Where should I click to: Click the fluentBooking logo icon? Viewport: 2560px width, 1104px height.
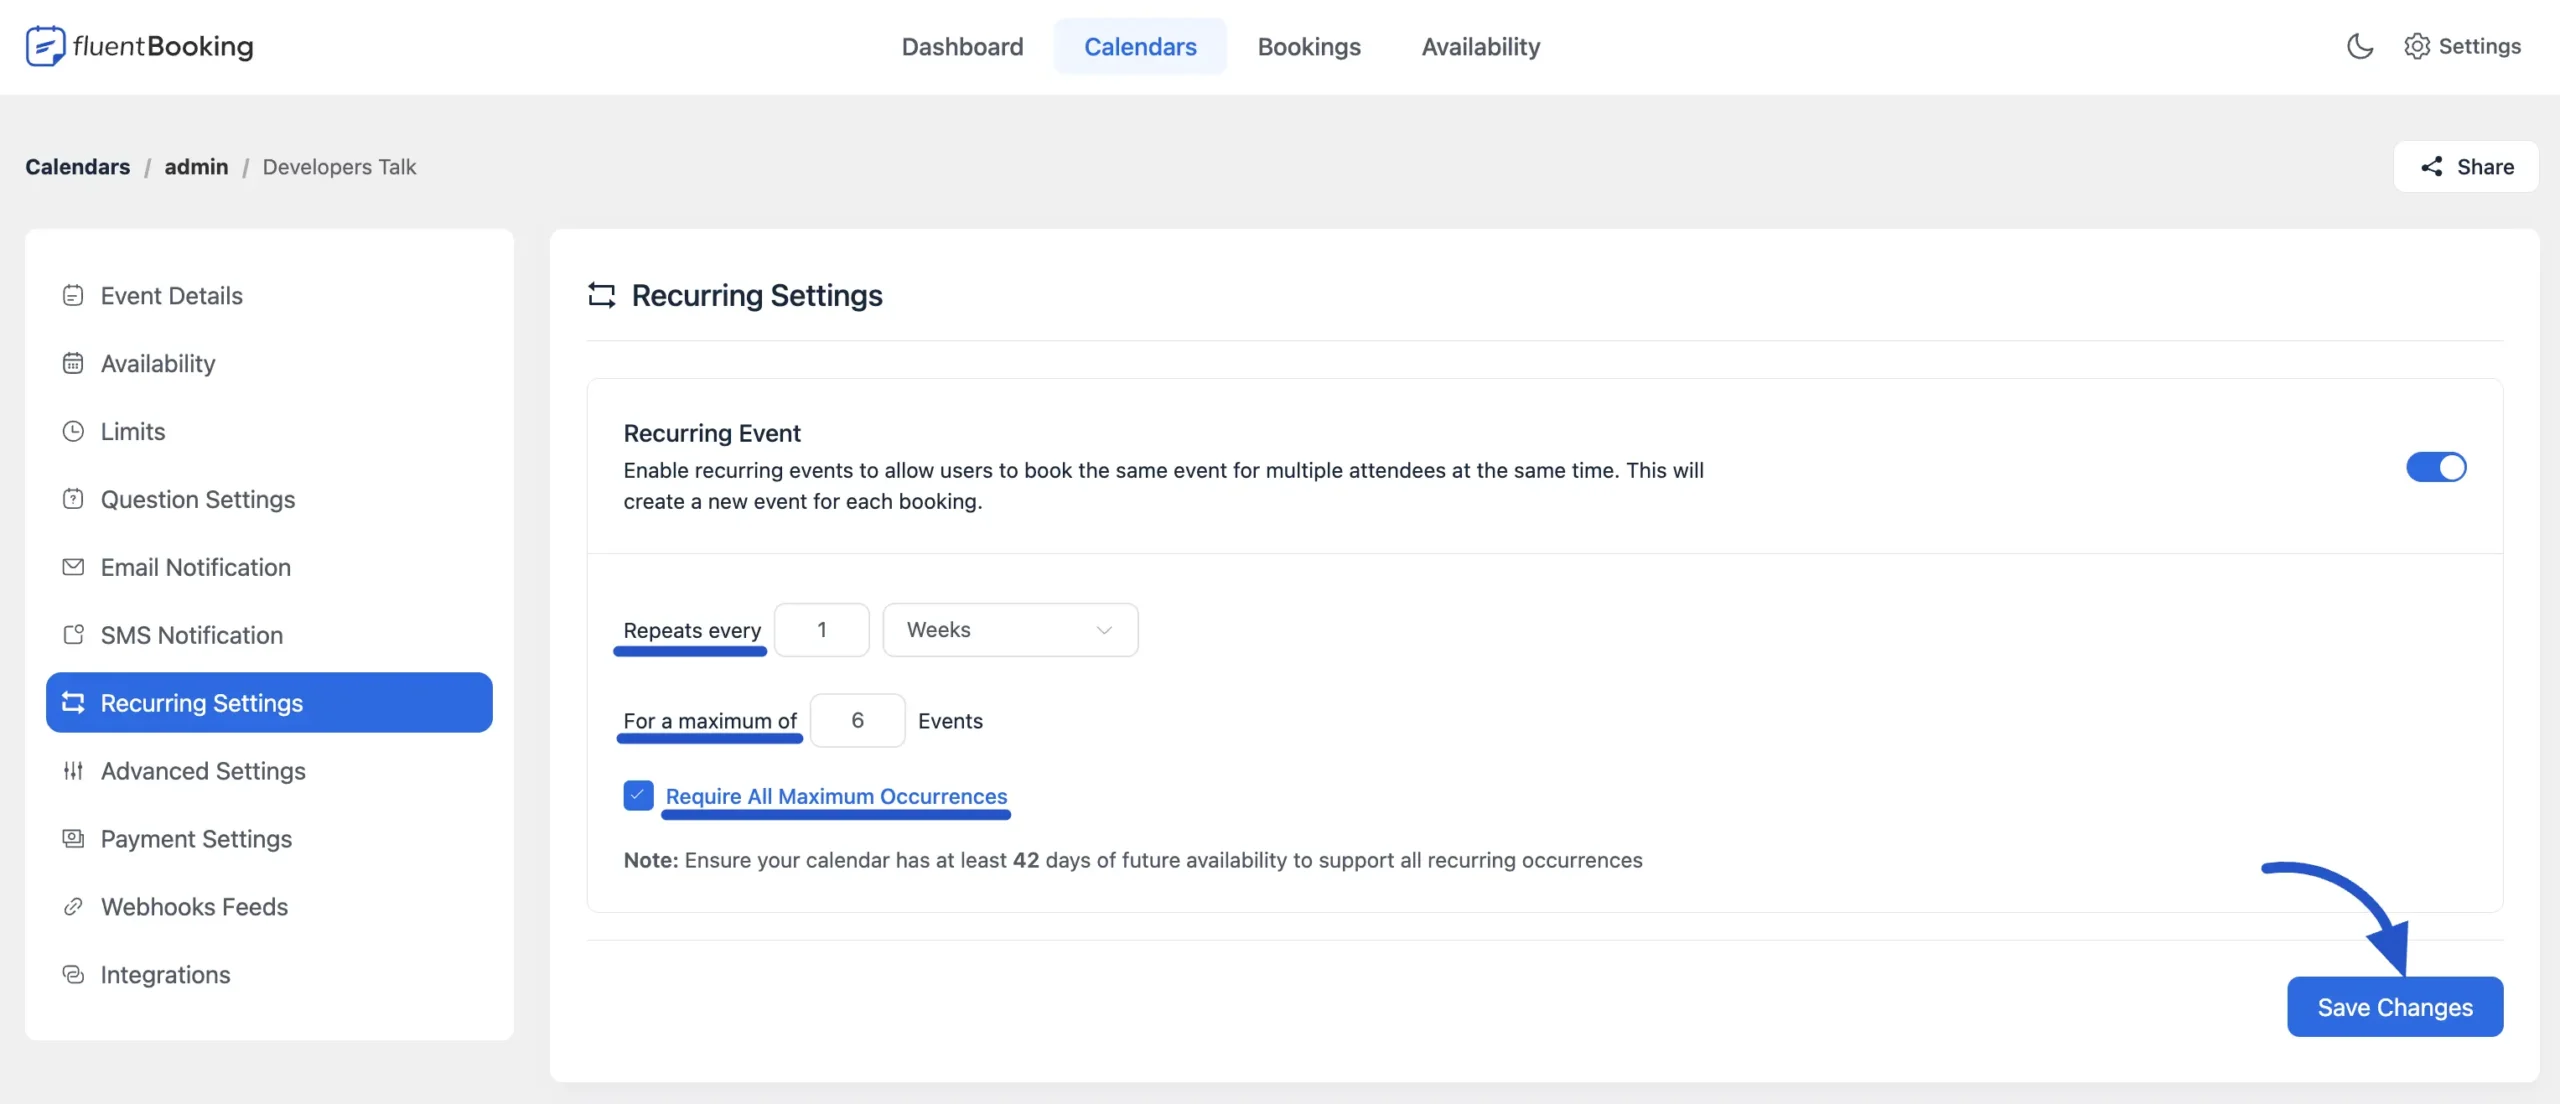point(45,46)
